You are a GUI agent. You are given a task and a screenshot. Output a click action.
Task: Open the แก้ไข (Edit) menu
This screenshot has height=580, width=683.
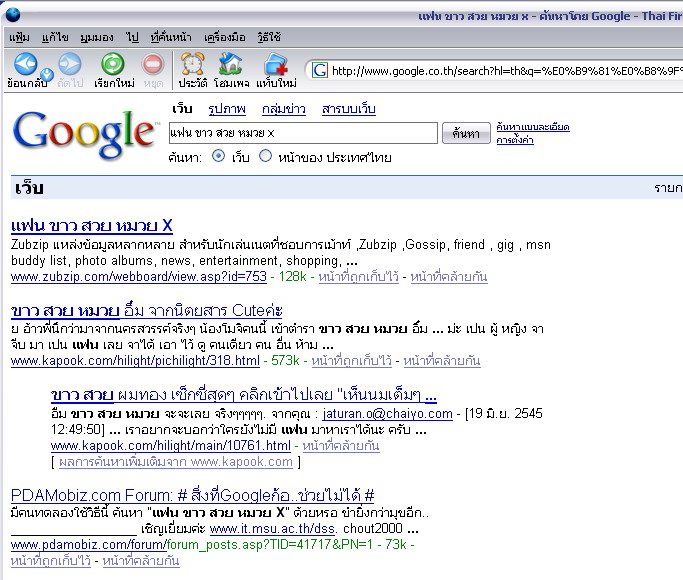[x=55, y=37]
